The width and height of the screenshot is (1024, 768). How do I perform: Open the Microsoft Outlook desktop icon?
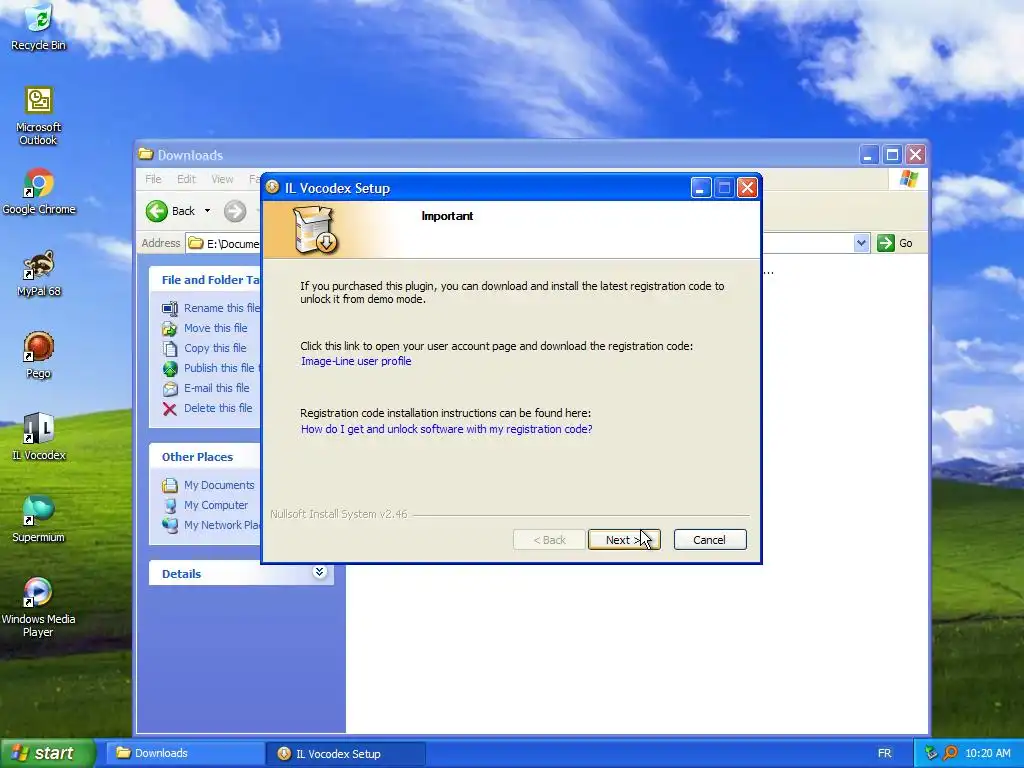tap(39, 116)
